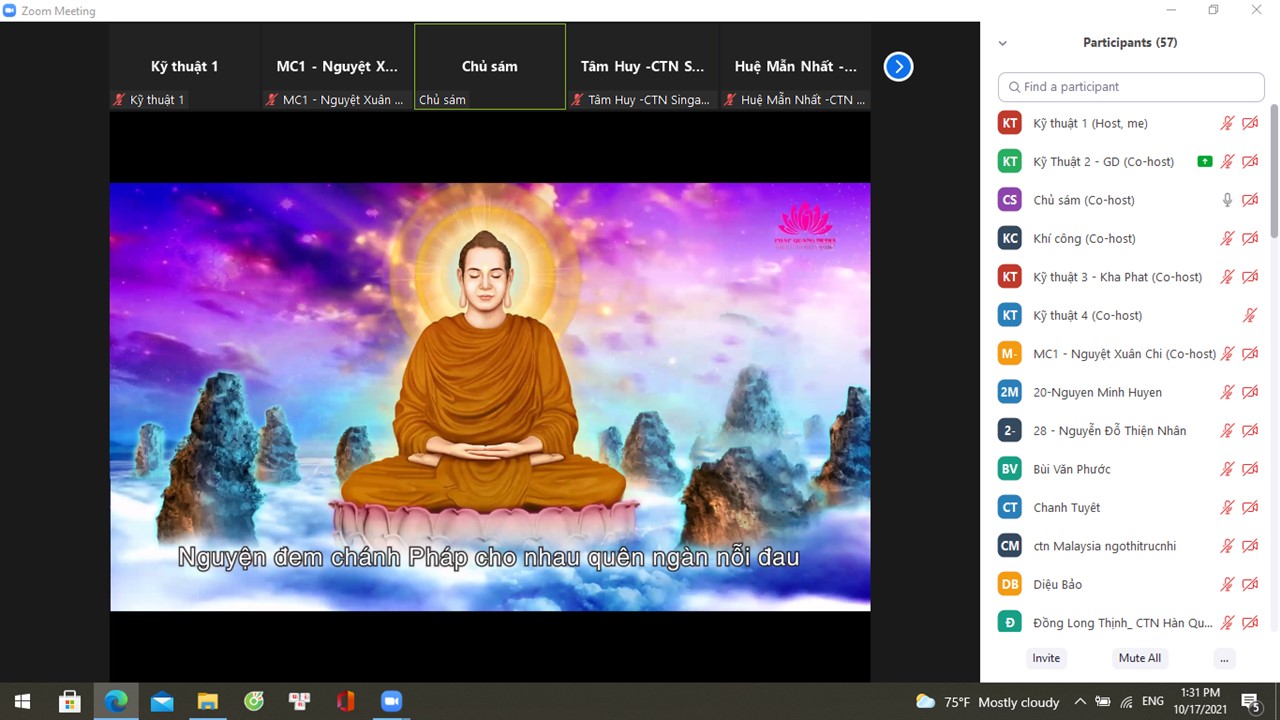Toggle the muted microphone for Diệu Bảo
Screen dimensions: 1280x720
[1227, 584]
